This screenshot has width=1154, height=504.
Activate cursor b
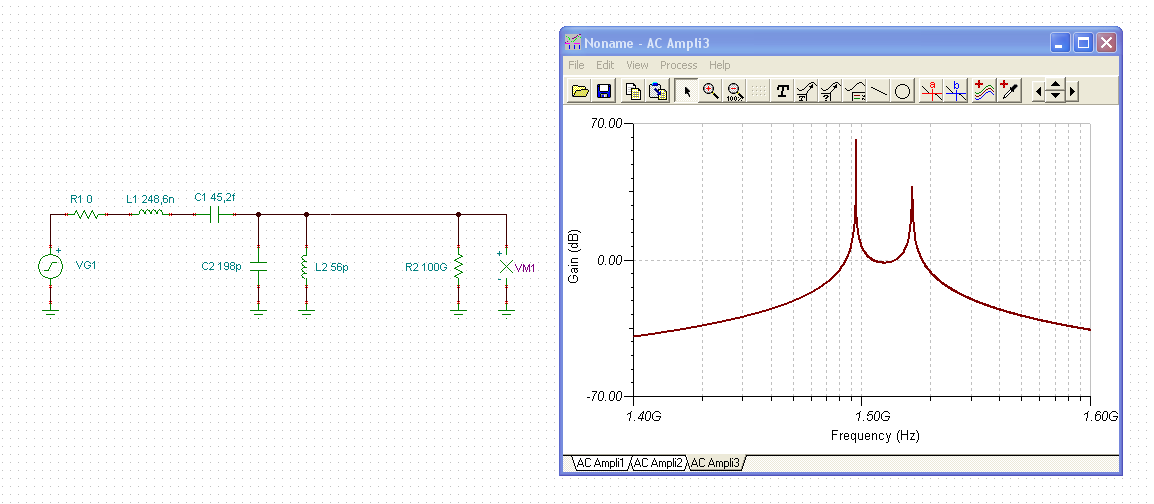point(956,91)
